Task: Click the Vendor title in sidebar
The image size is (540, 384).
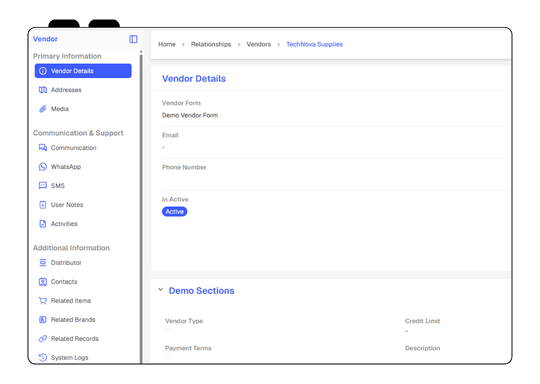Action: click(x=45, y=39)
